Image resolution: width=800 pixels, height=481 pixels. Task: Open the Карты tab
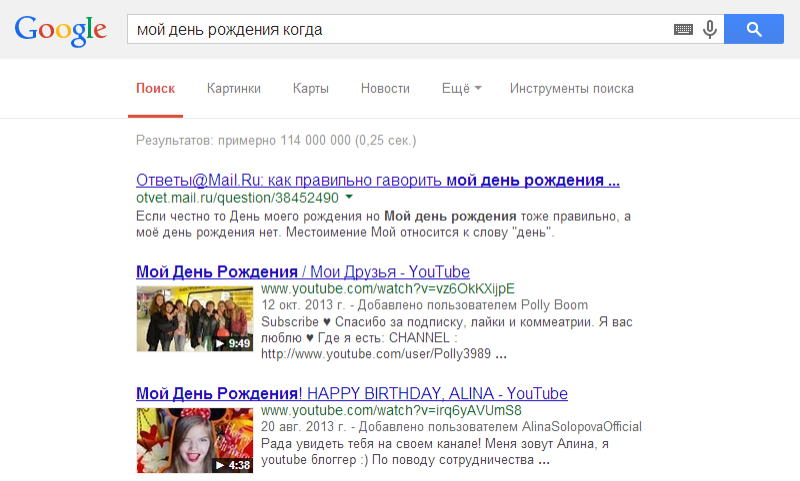[x=311, y=89]
